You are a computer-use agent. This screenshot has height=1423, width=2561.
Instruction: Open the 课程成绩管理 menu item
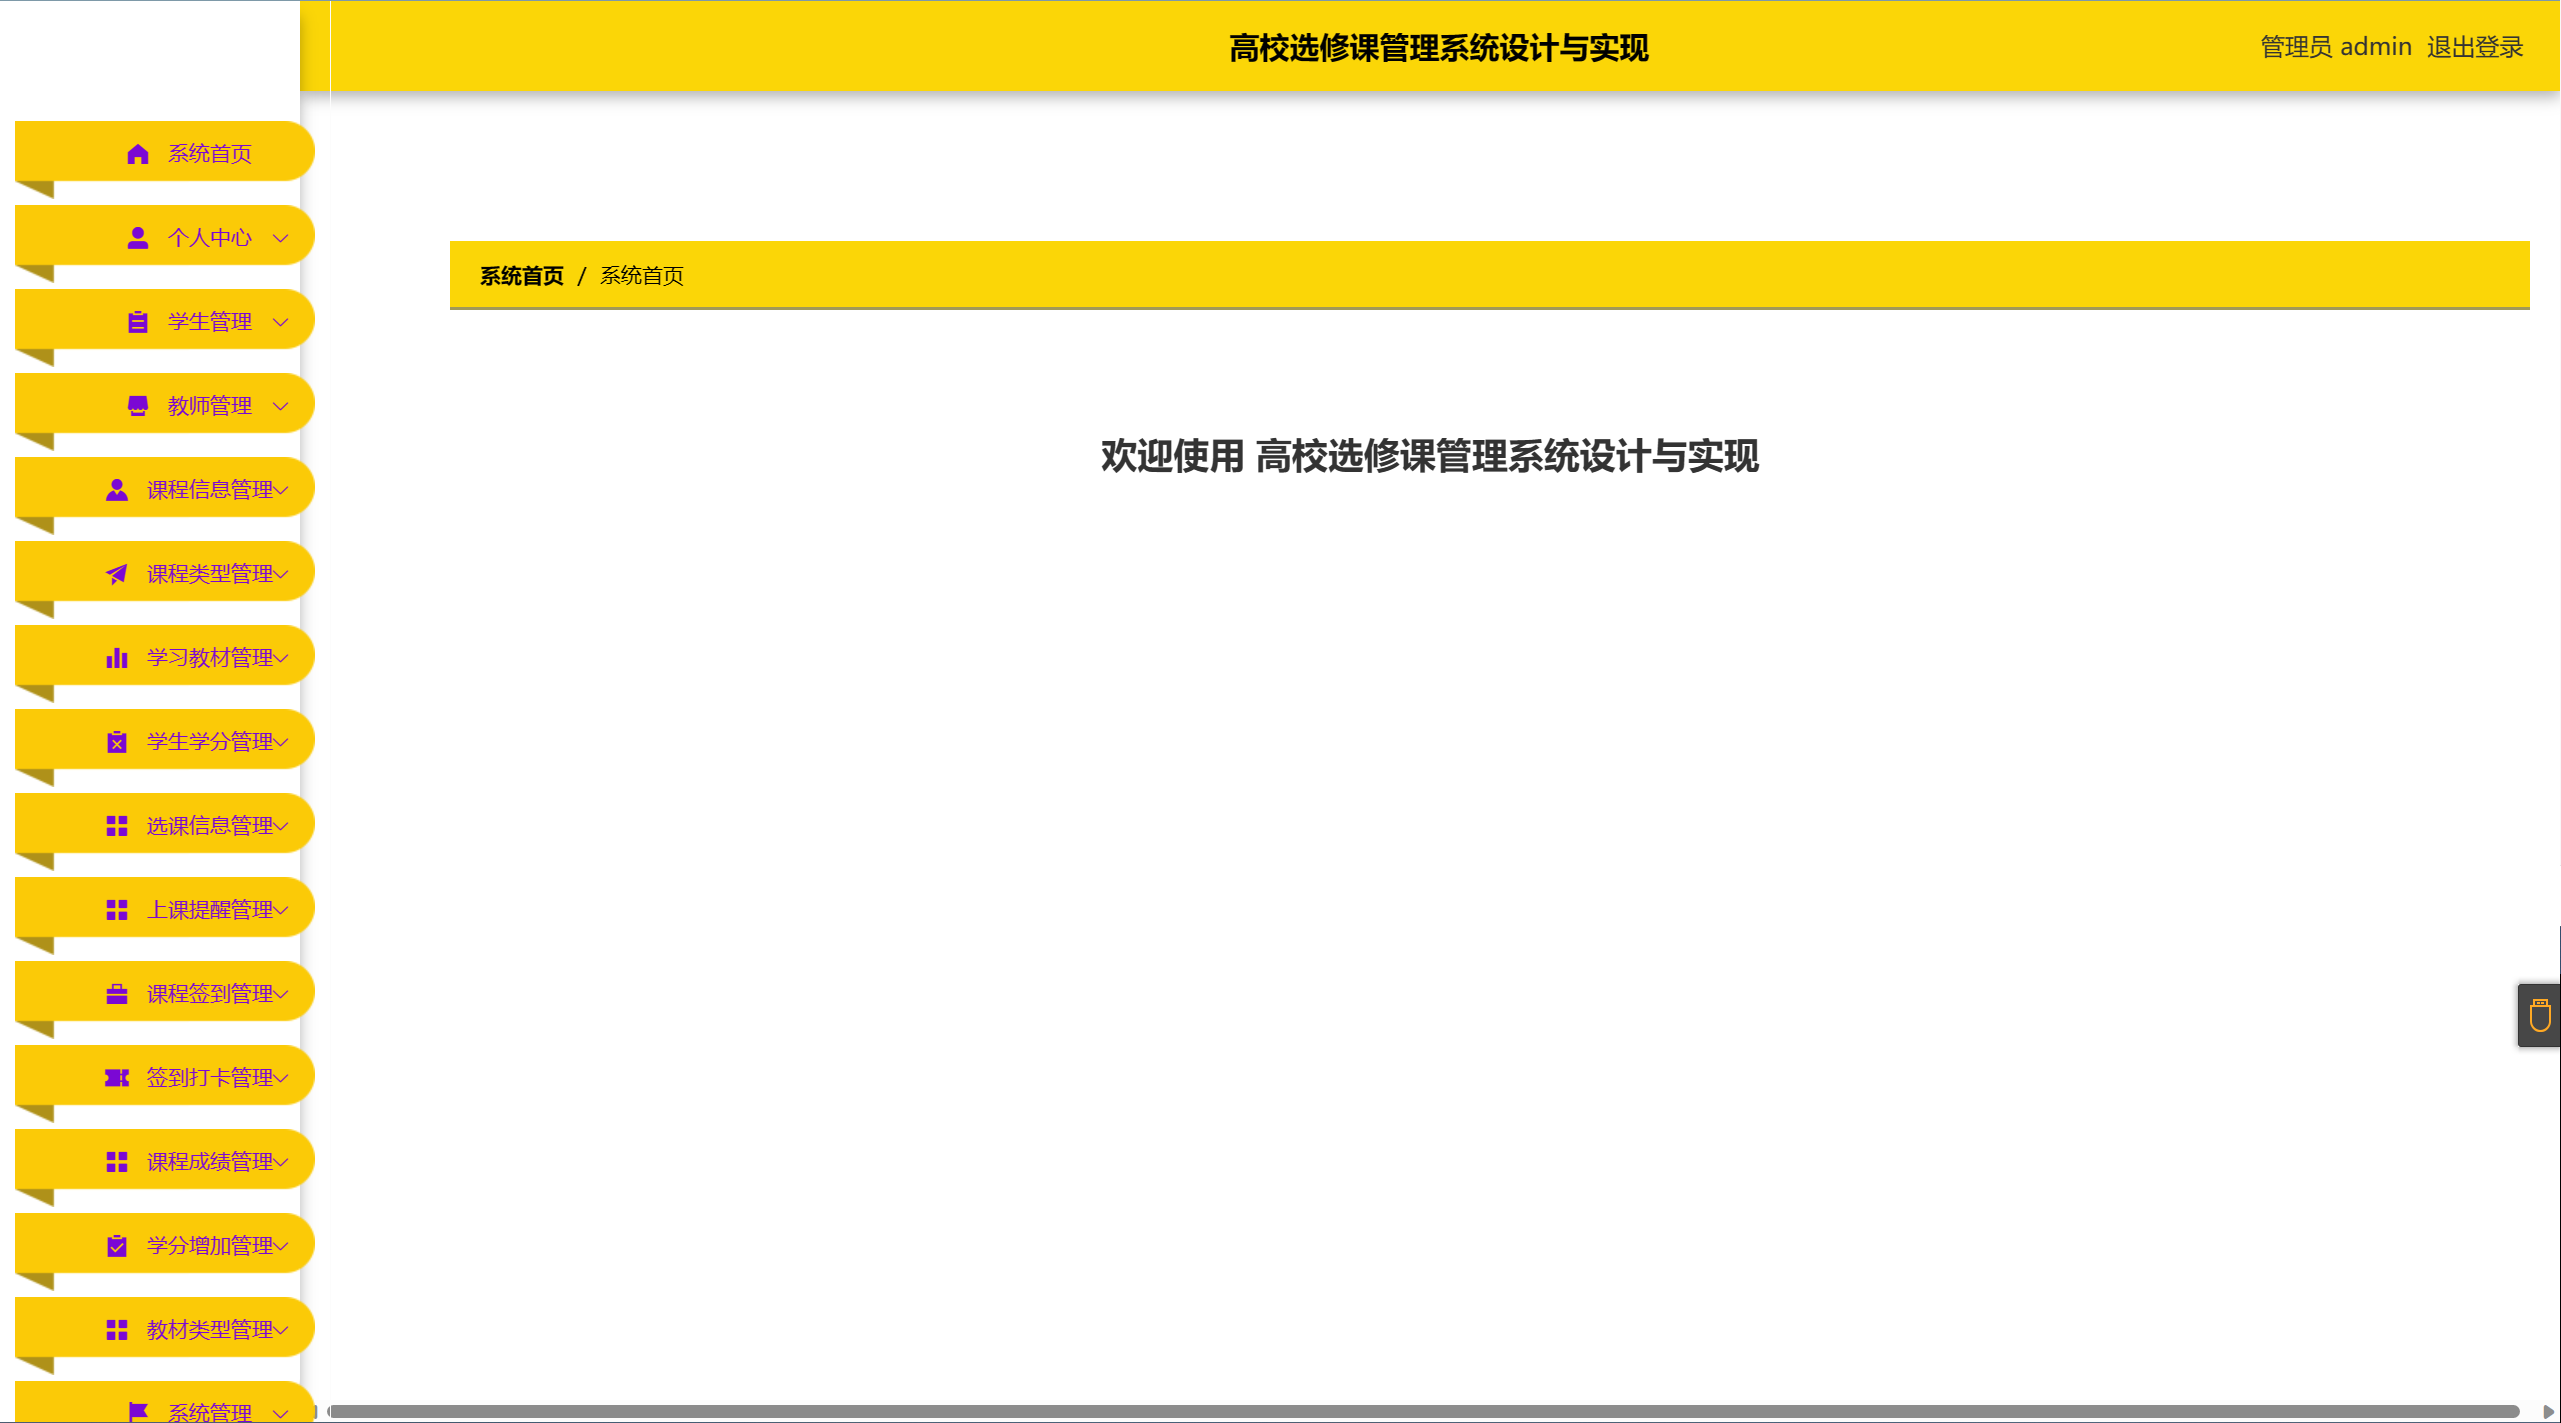coord(209,1162)
